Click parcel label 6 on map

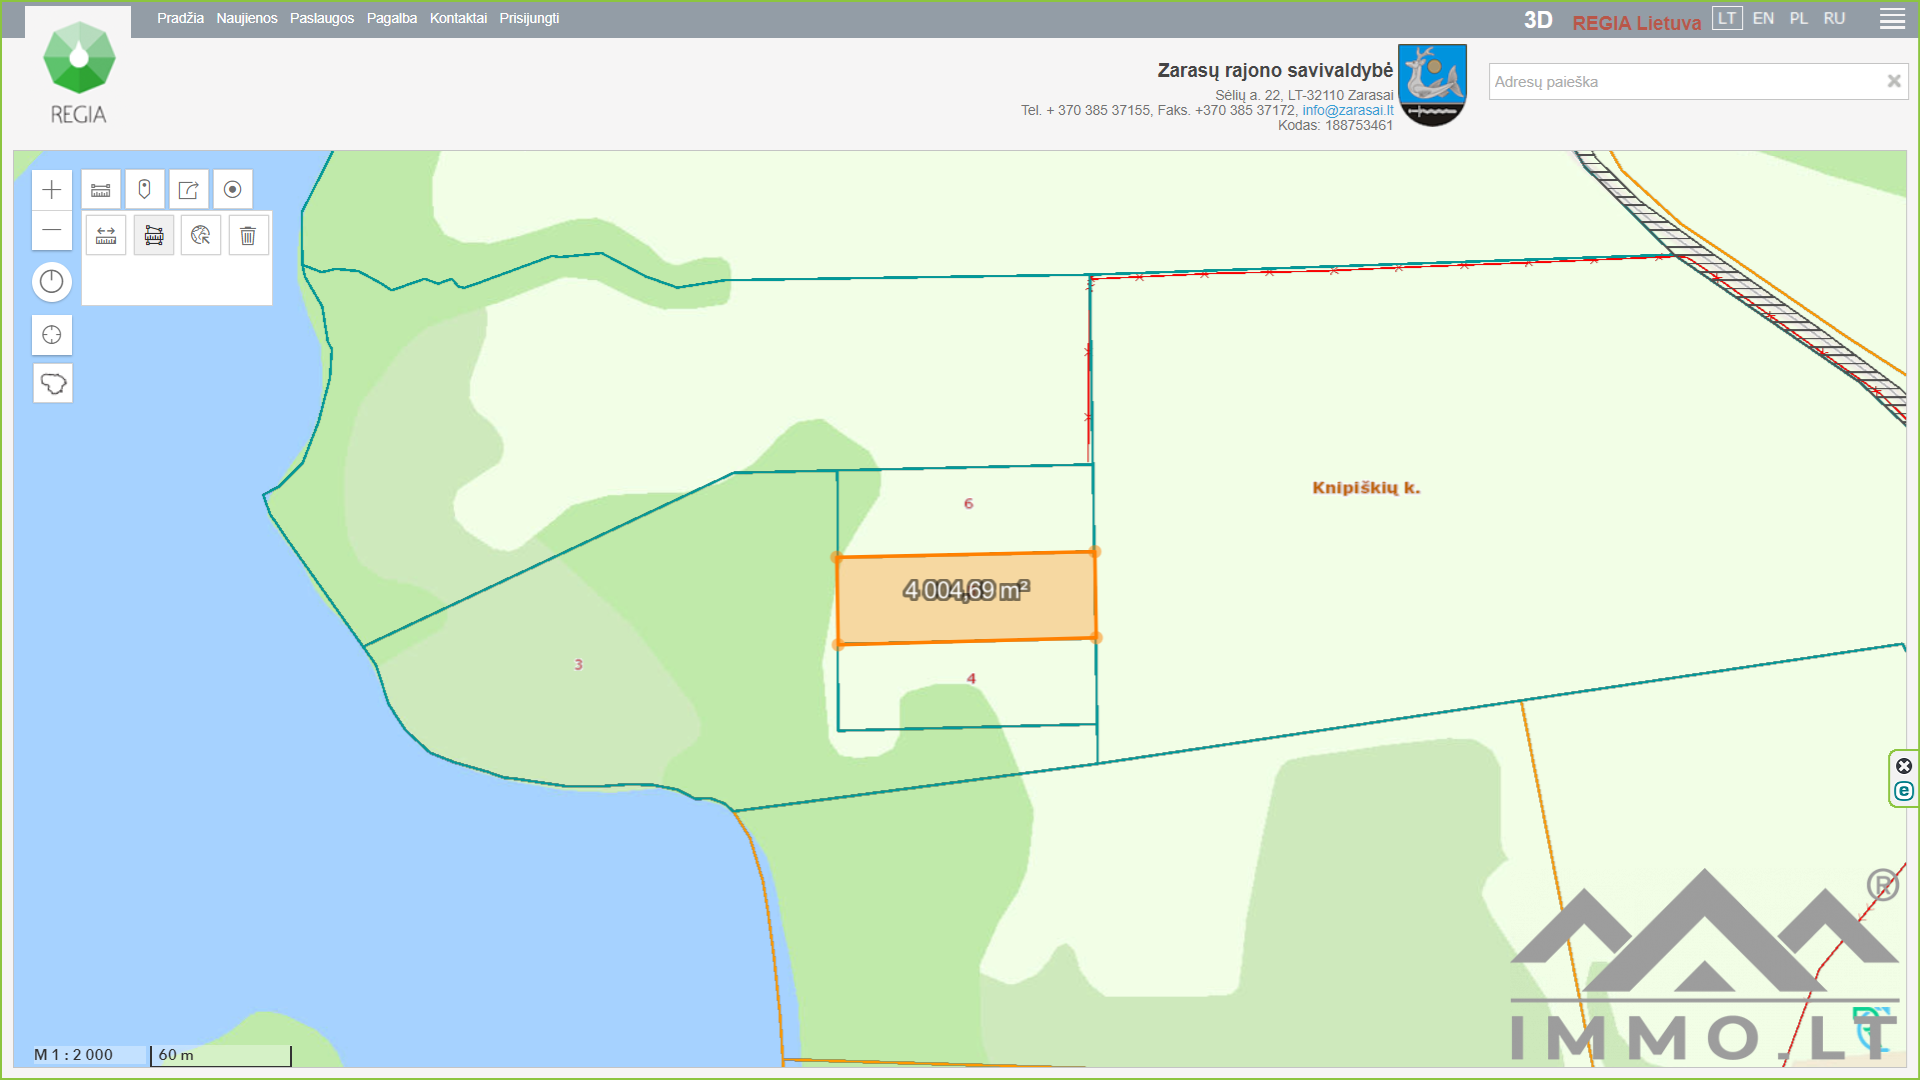tap(968, 503)
